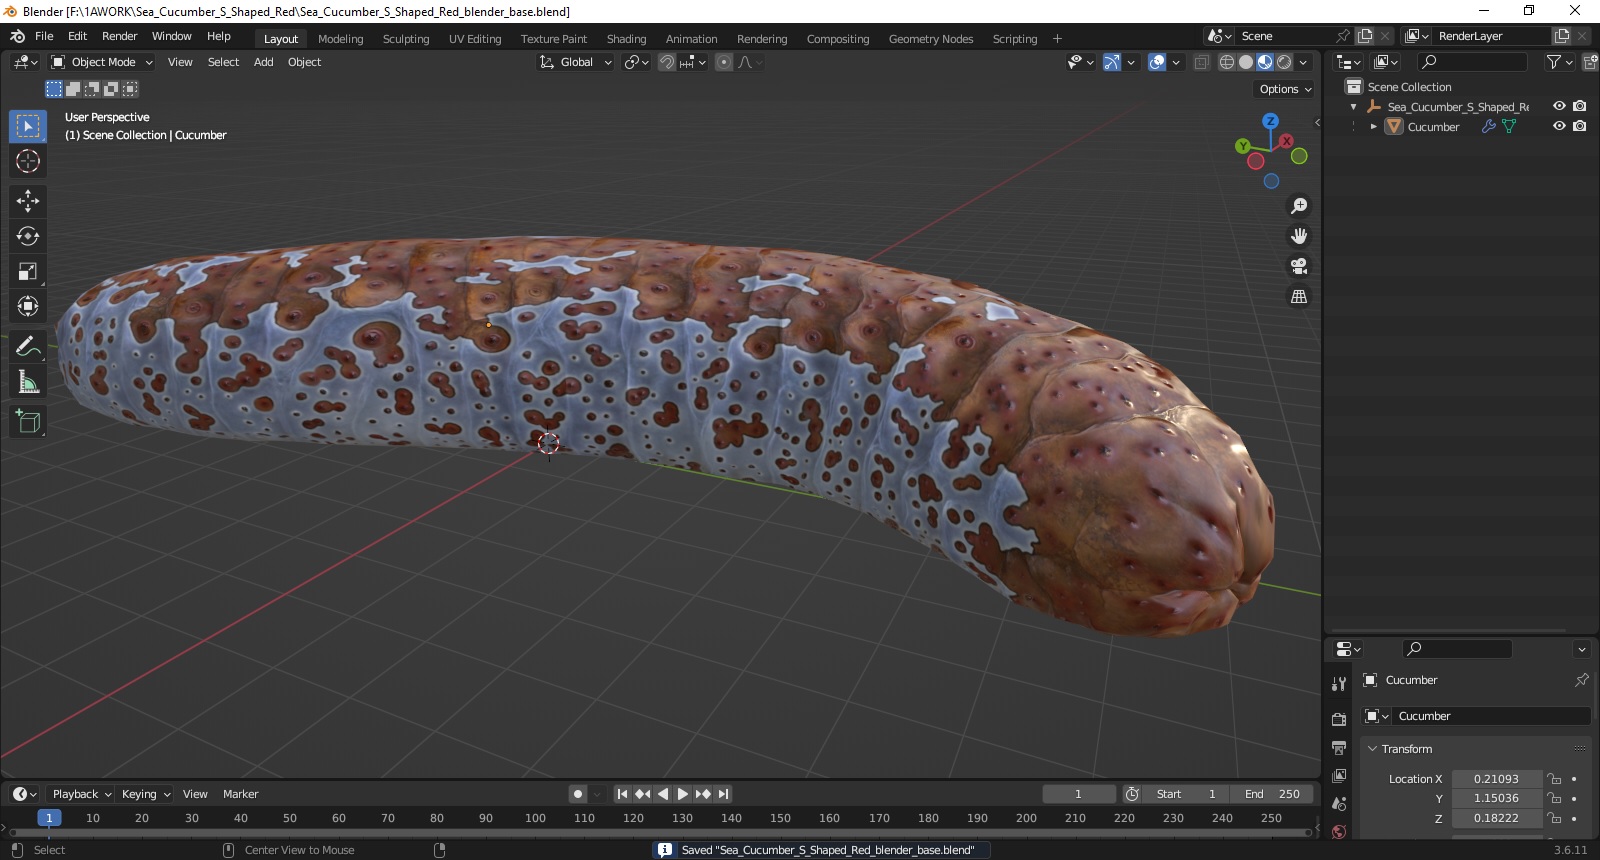
Task: Collapse the Transform panel
Action: (x=1372, y=749)
